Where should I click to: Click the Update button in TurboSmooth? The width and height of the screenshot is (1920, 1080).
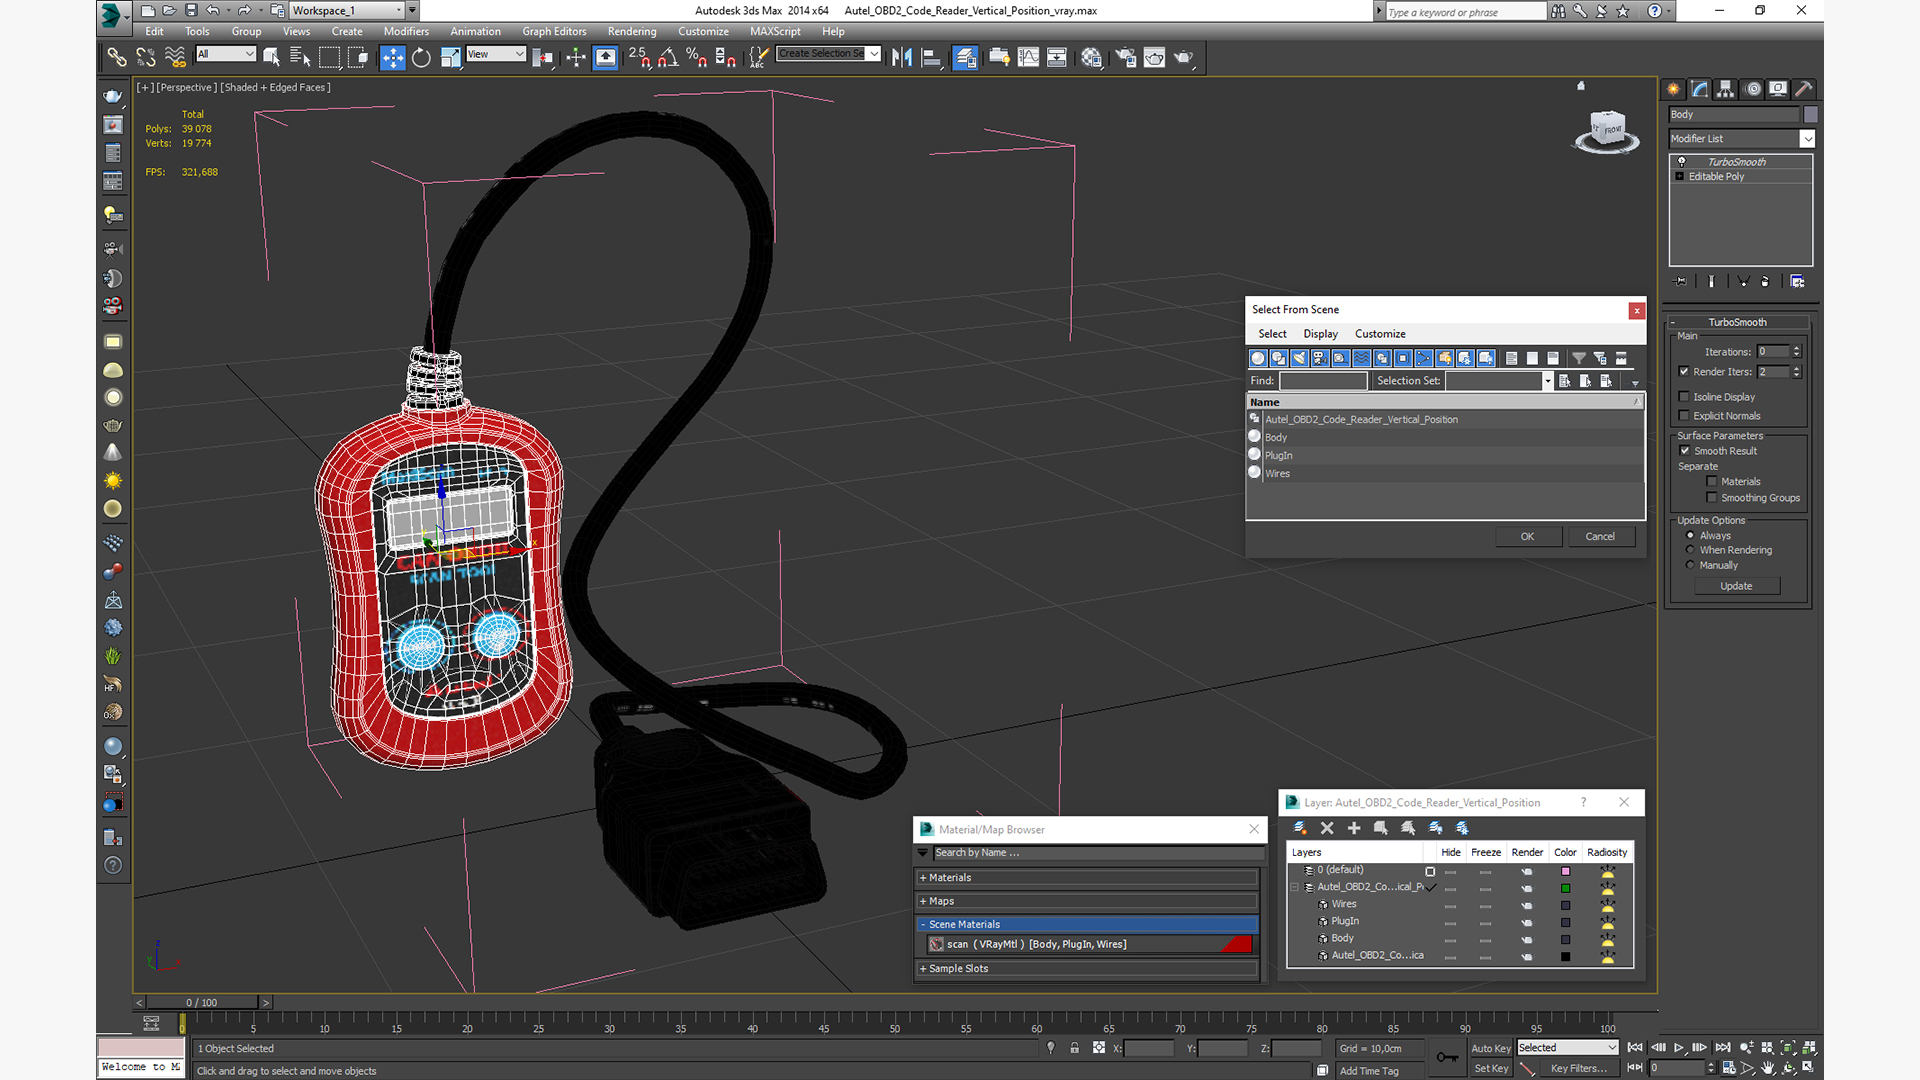[1736, 586]
